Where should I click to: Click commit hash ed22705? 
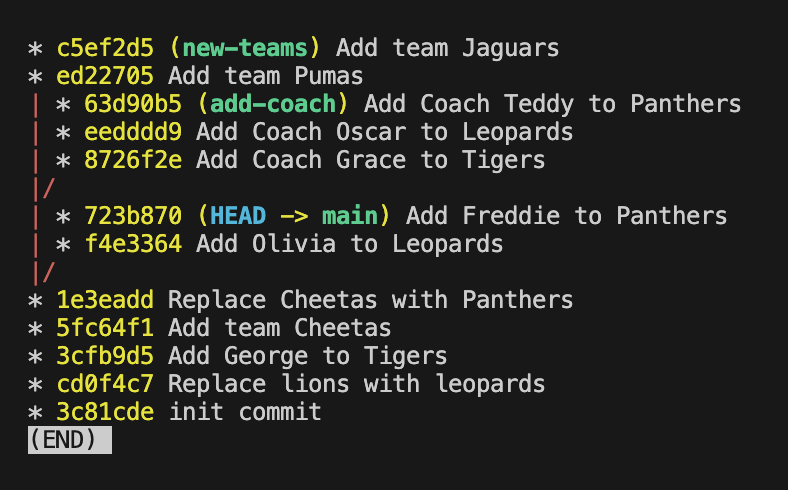(x=105, y=76)
